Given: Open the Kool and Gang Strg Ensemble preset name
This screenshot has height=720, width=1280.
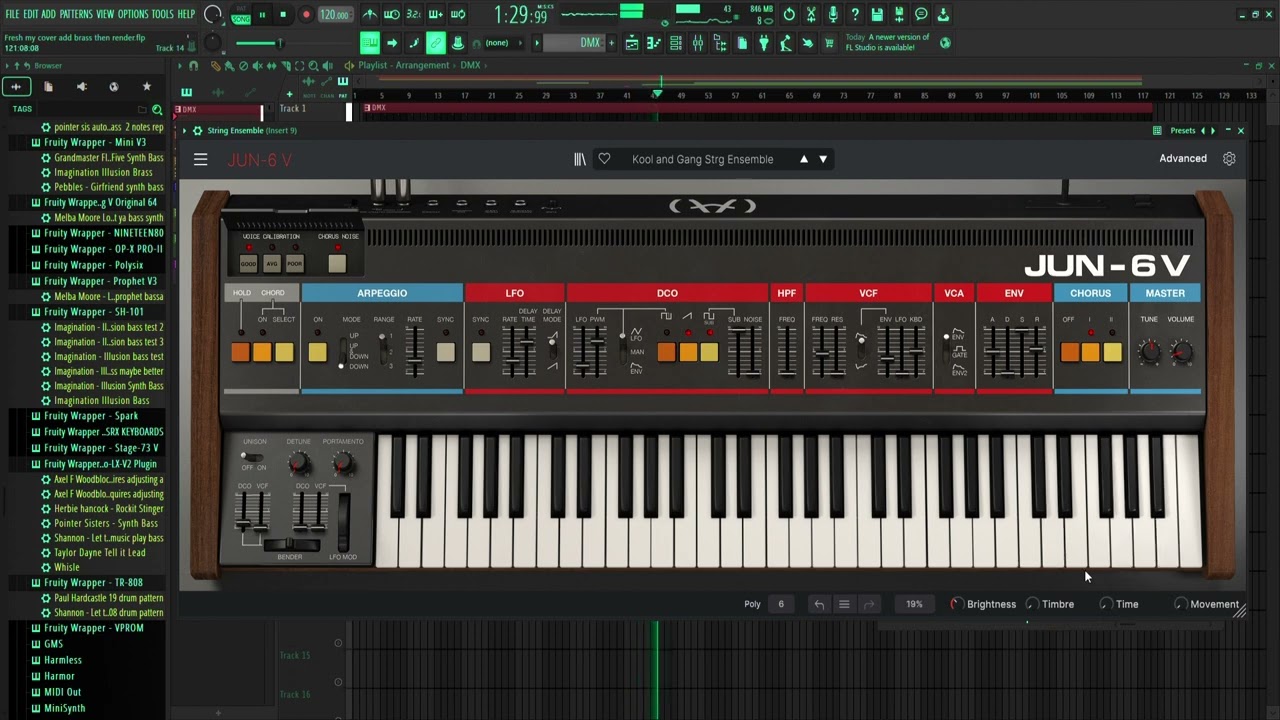Looking at the screenshot, I should pyautogui.click(x=702, y=159).
